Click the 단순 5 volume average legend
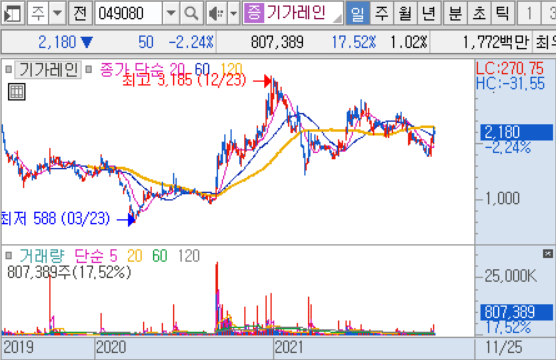This screenshot has width=556, height=360. coord(96,255)
